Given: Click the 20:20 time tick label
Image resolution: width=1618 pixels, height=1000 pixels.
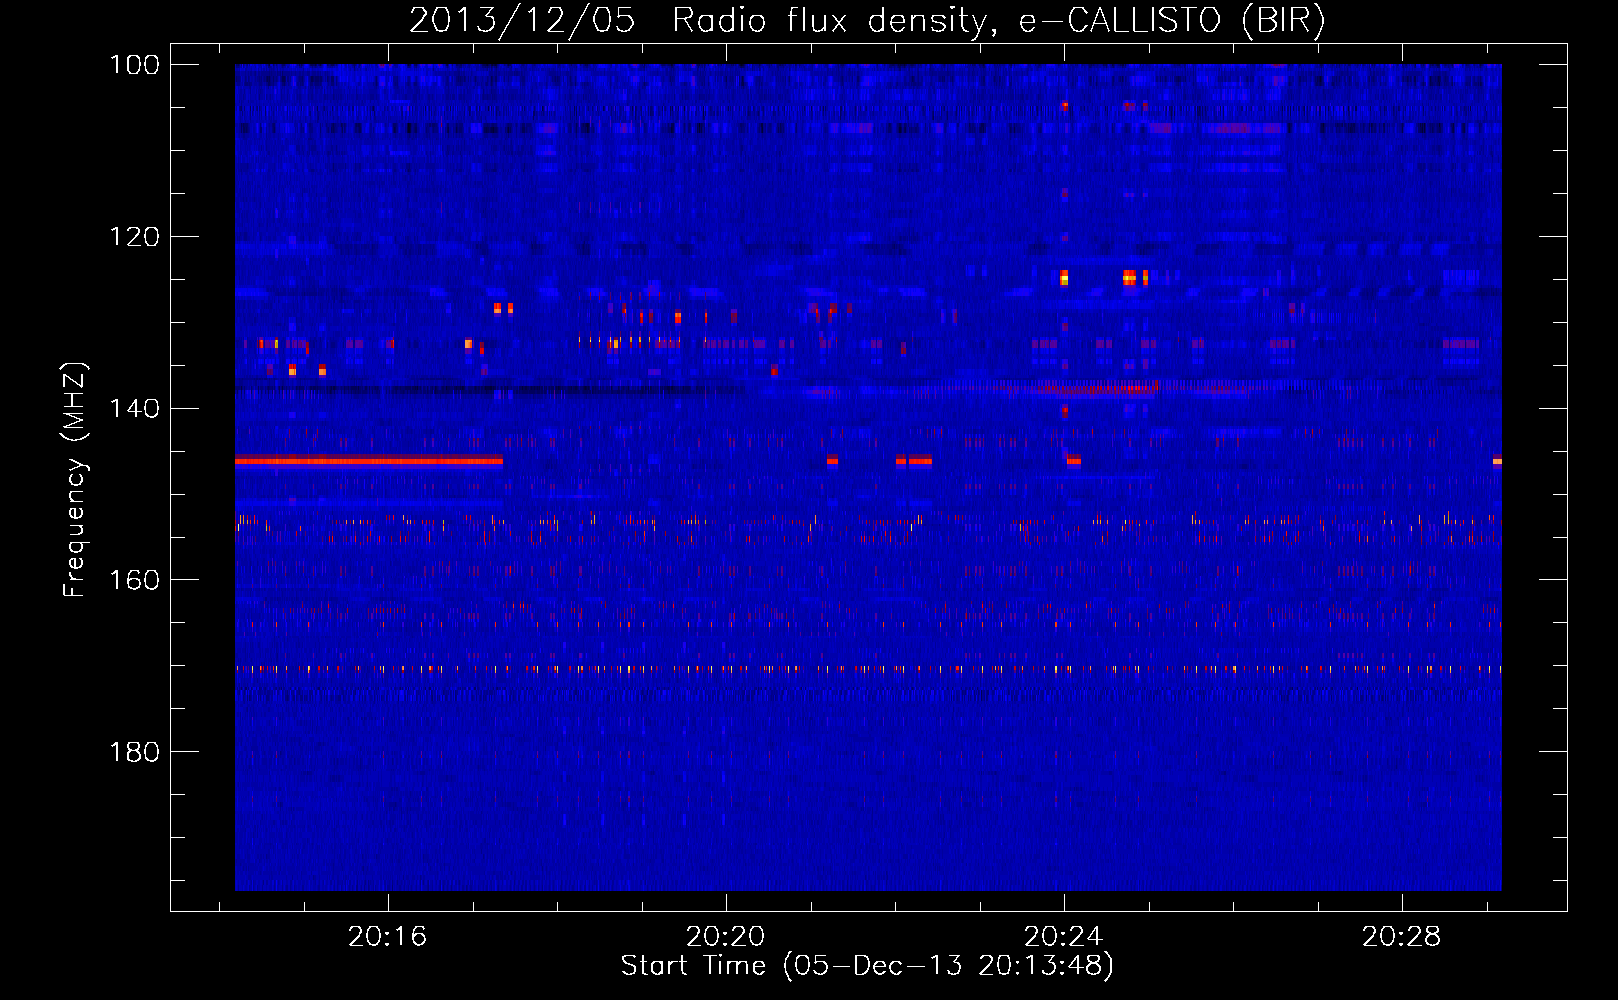Looking at the screenshot, I should click(725, 937).
